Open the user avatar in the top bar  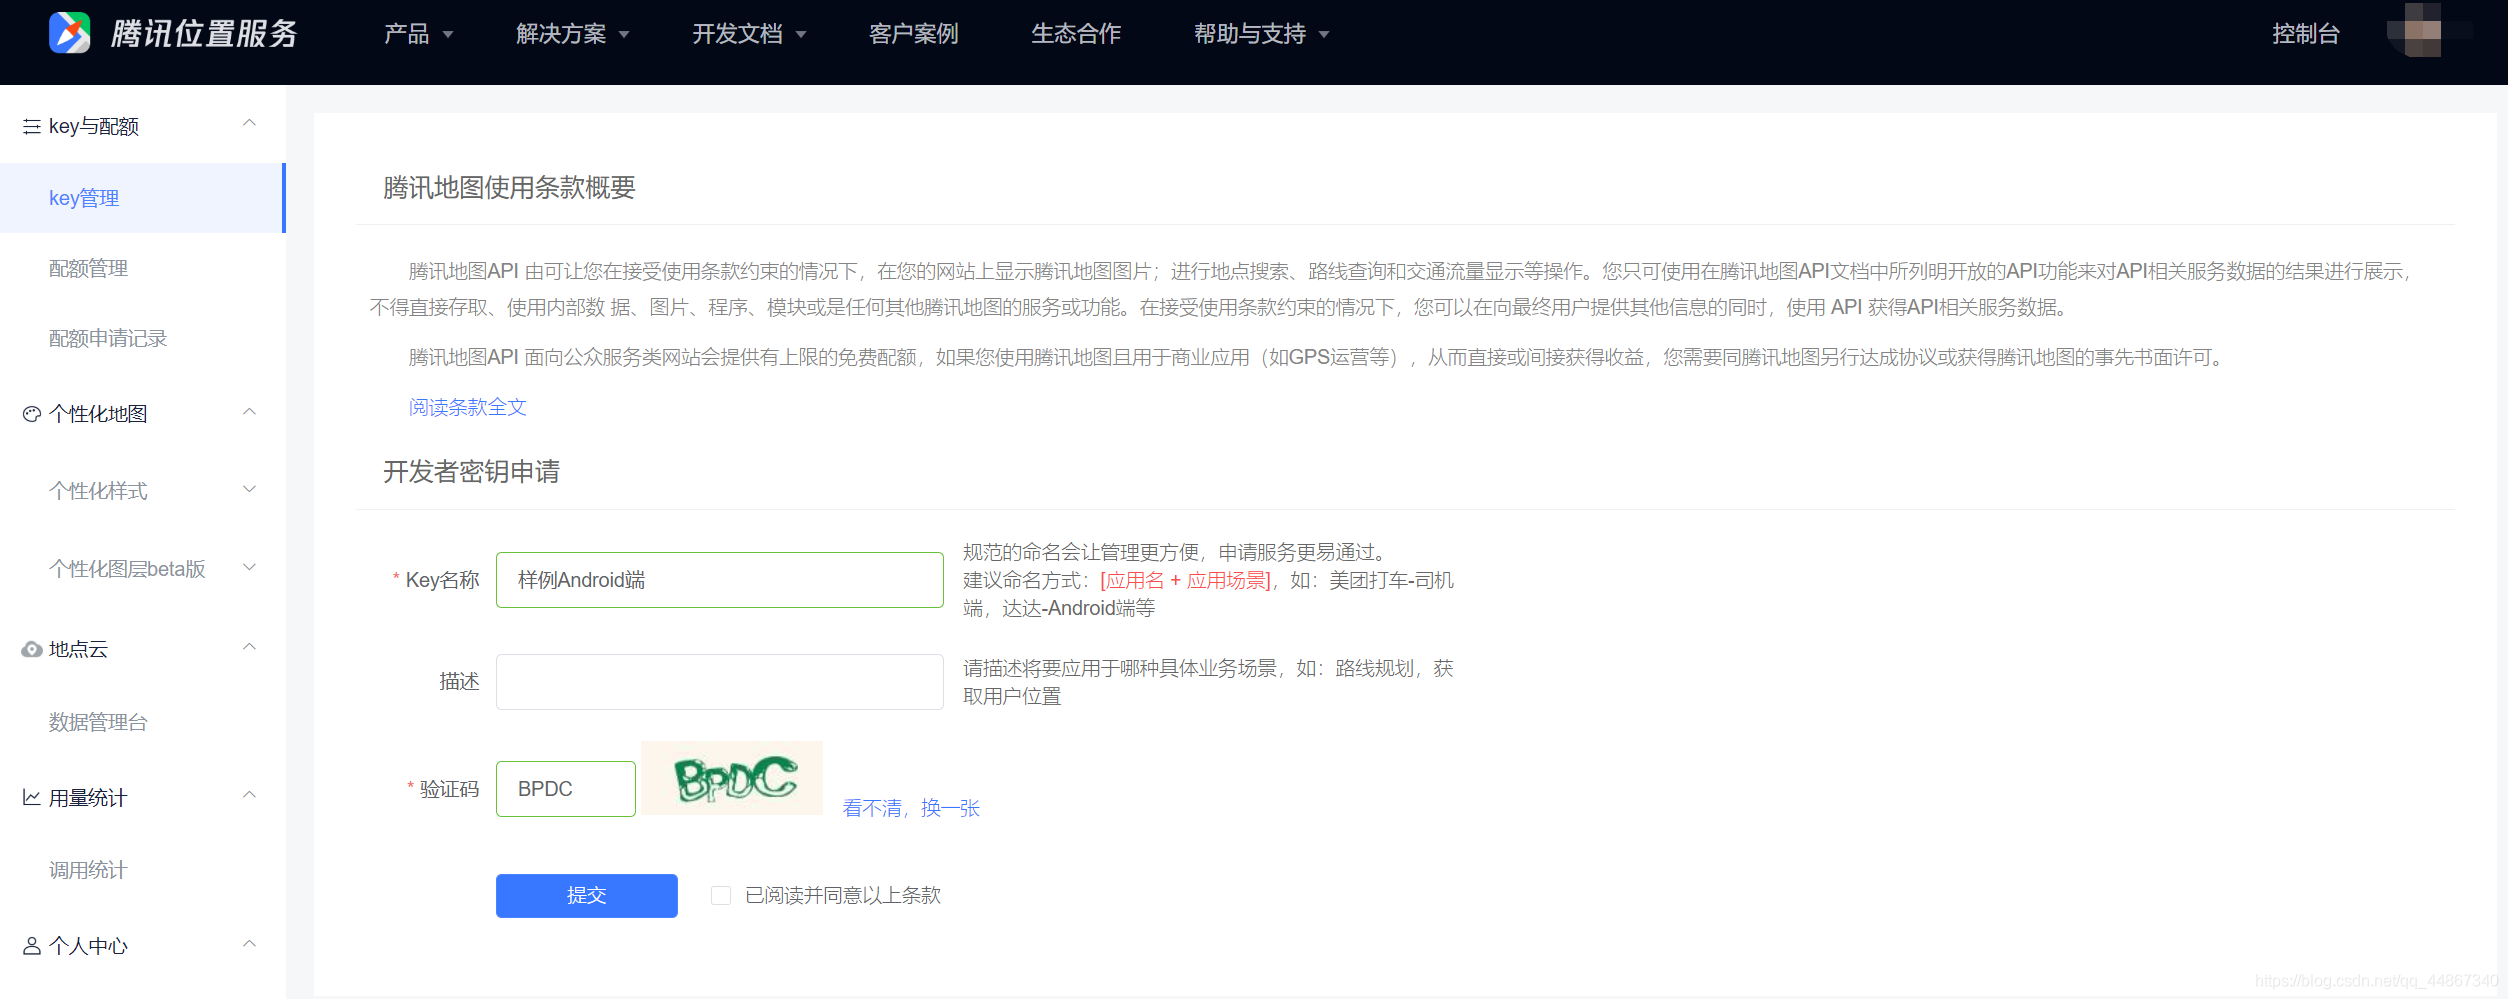click(x=2422, y=31)
